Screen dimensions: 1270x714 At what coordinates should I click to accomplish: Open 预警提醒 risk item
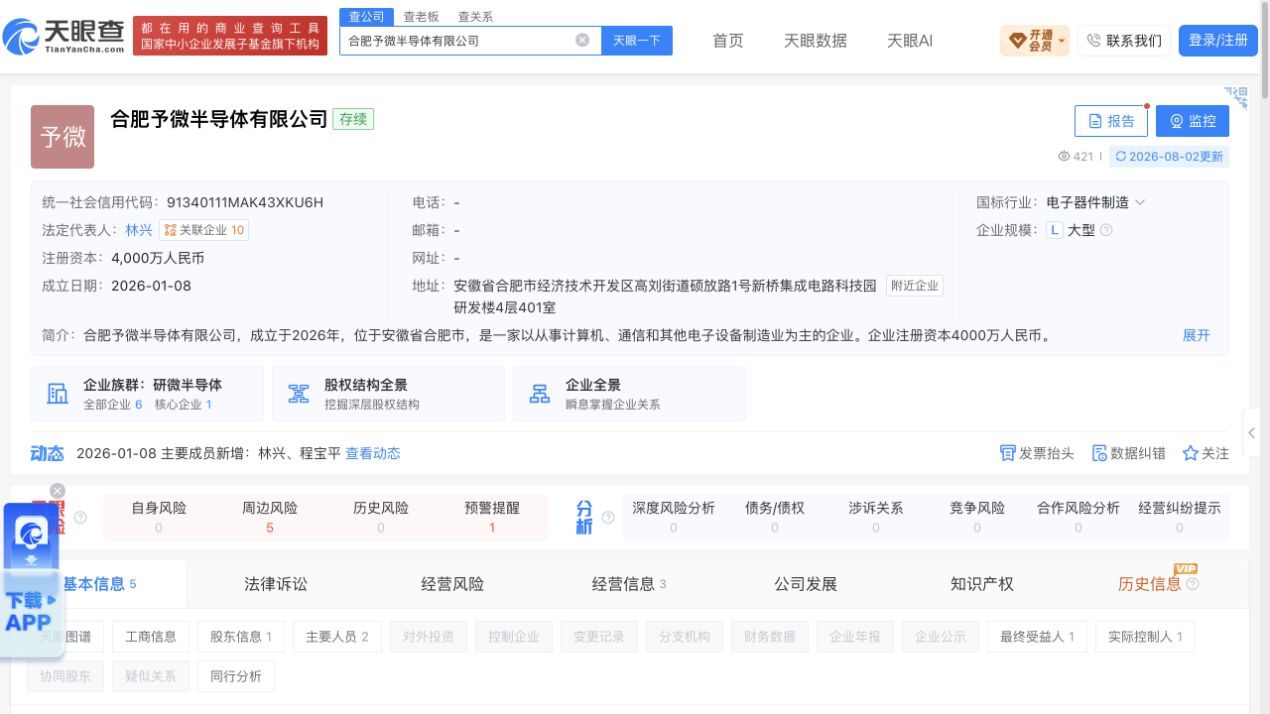[x=492, y=516]
